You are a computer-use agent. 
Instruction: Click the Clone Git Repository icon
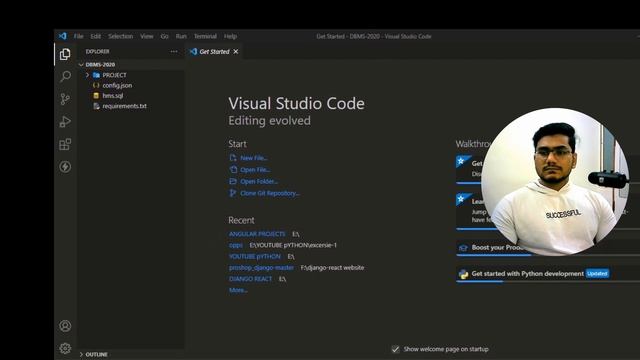pyautogui.click(x=233, y=193)
